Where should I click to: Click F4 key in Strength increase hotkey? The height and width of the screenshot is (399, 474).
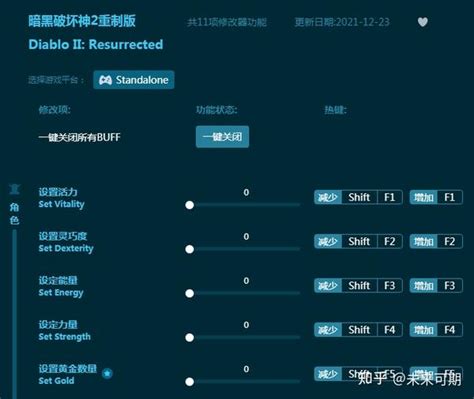pos(450,330)
